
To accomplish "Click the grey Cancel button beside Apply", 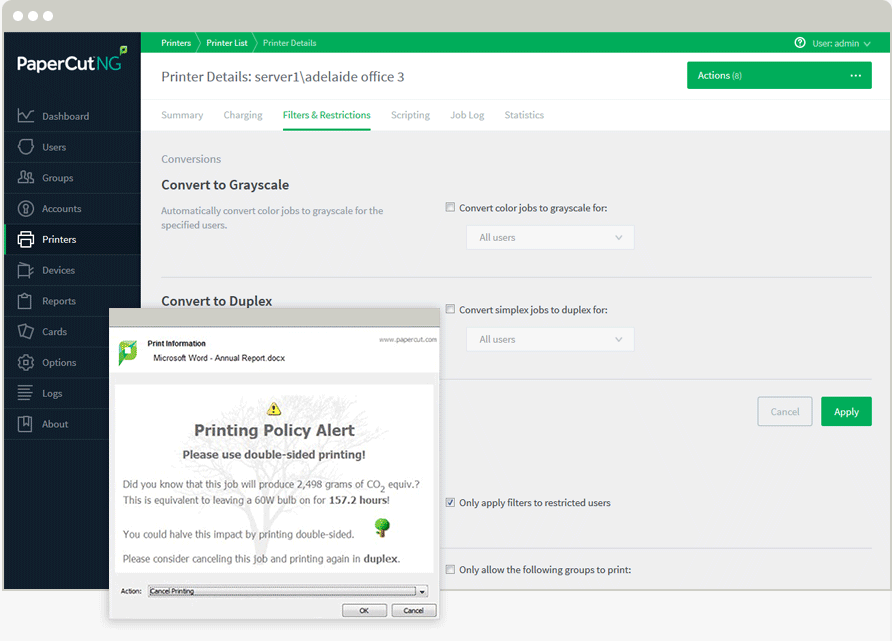I will point(784,411).
